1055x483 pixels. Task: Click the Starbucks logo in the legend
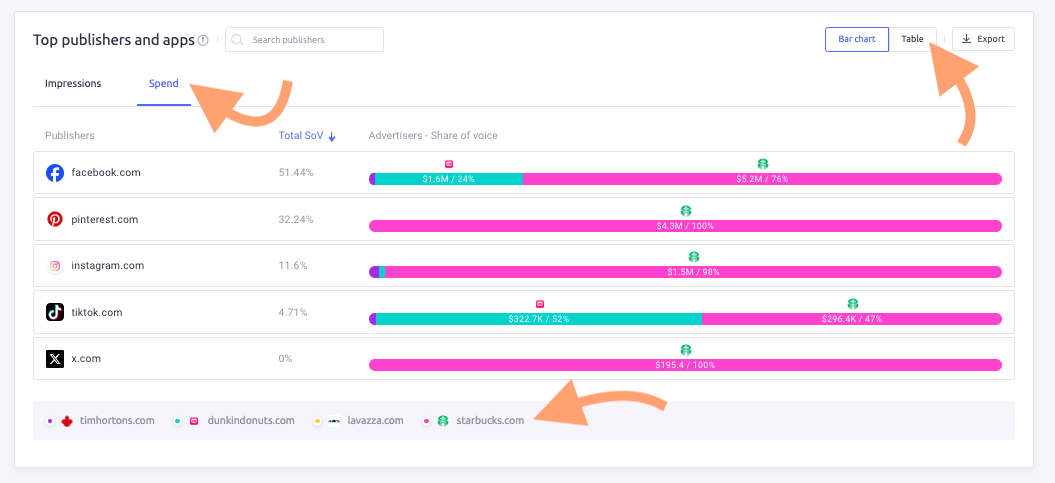tap(443, 421)
